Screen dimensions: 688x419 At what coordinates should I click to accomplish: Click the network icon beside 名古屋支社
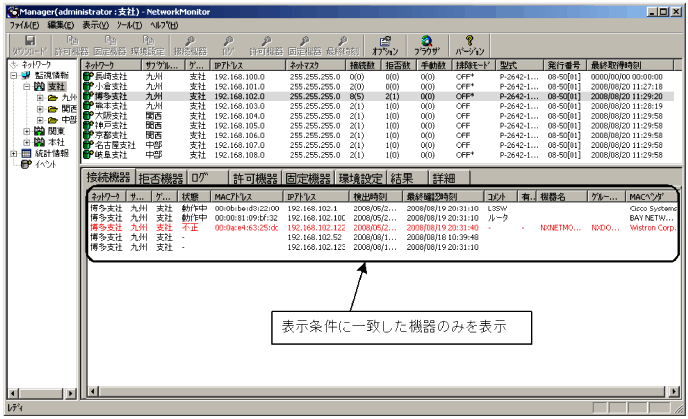click(88, 145)
